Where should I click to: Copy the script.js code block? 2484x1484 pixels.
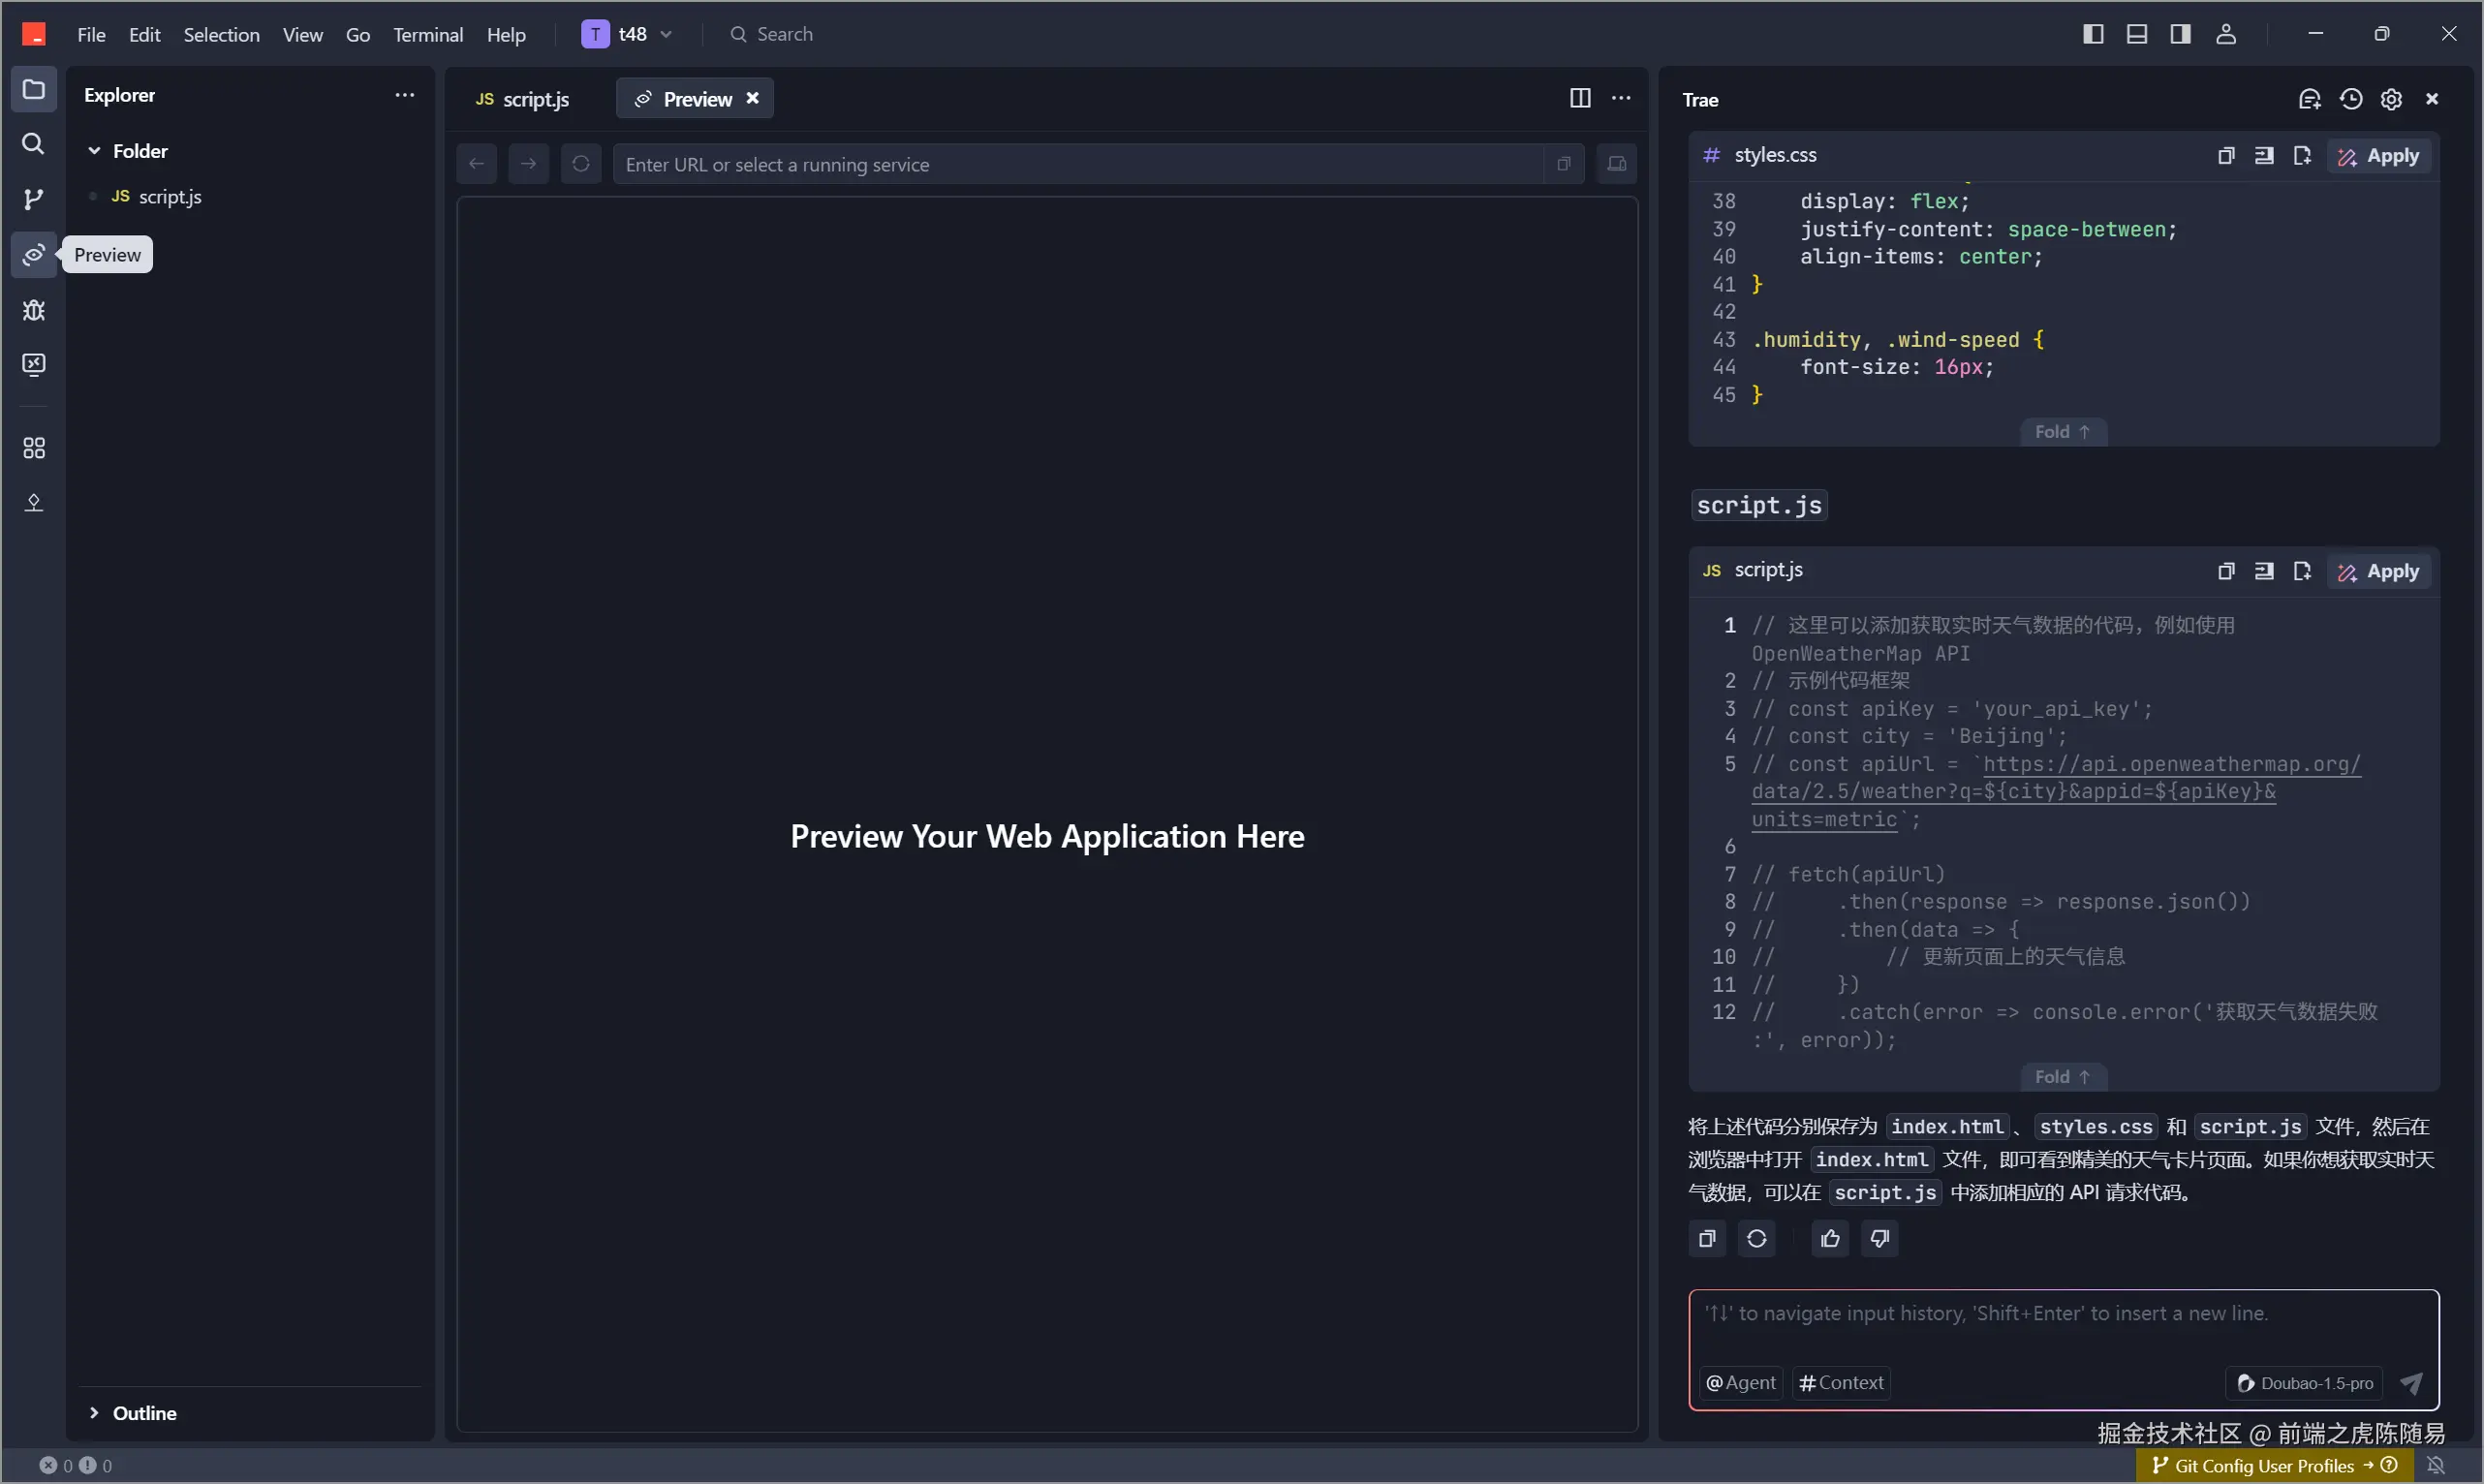point(2226,571)
